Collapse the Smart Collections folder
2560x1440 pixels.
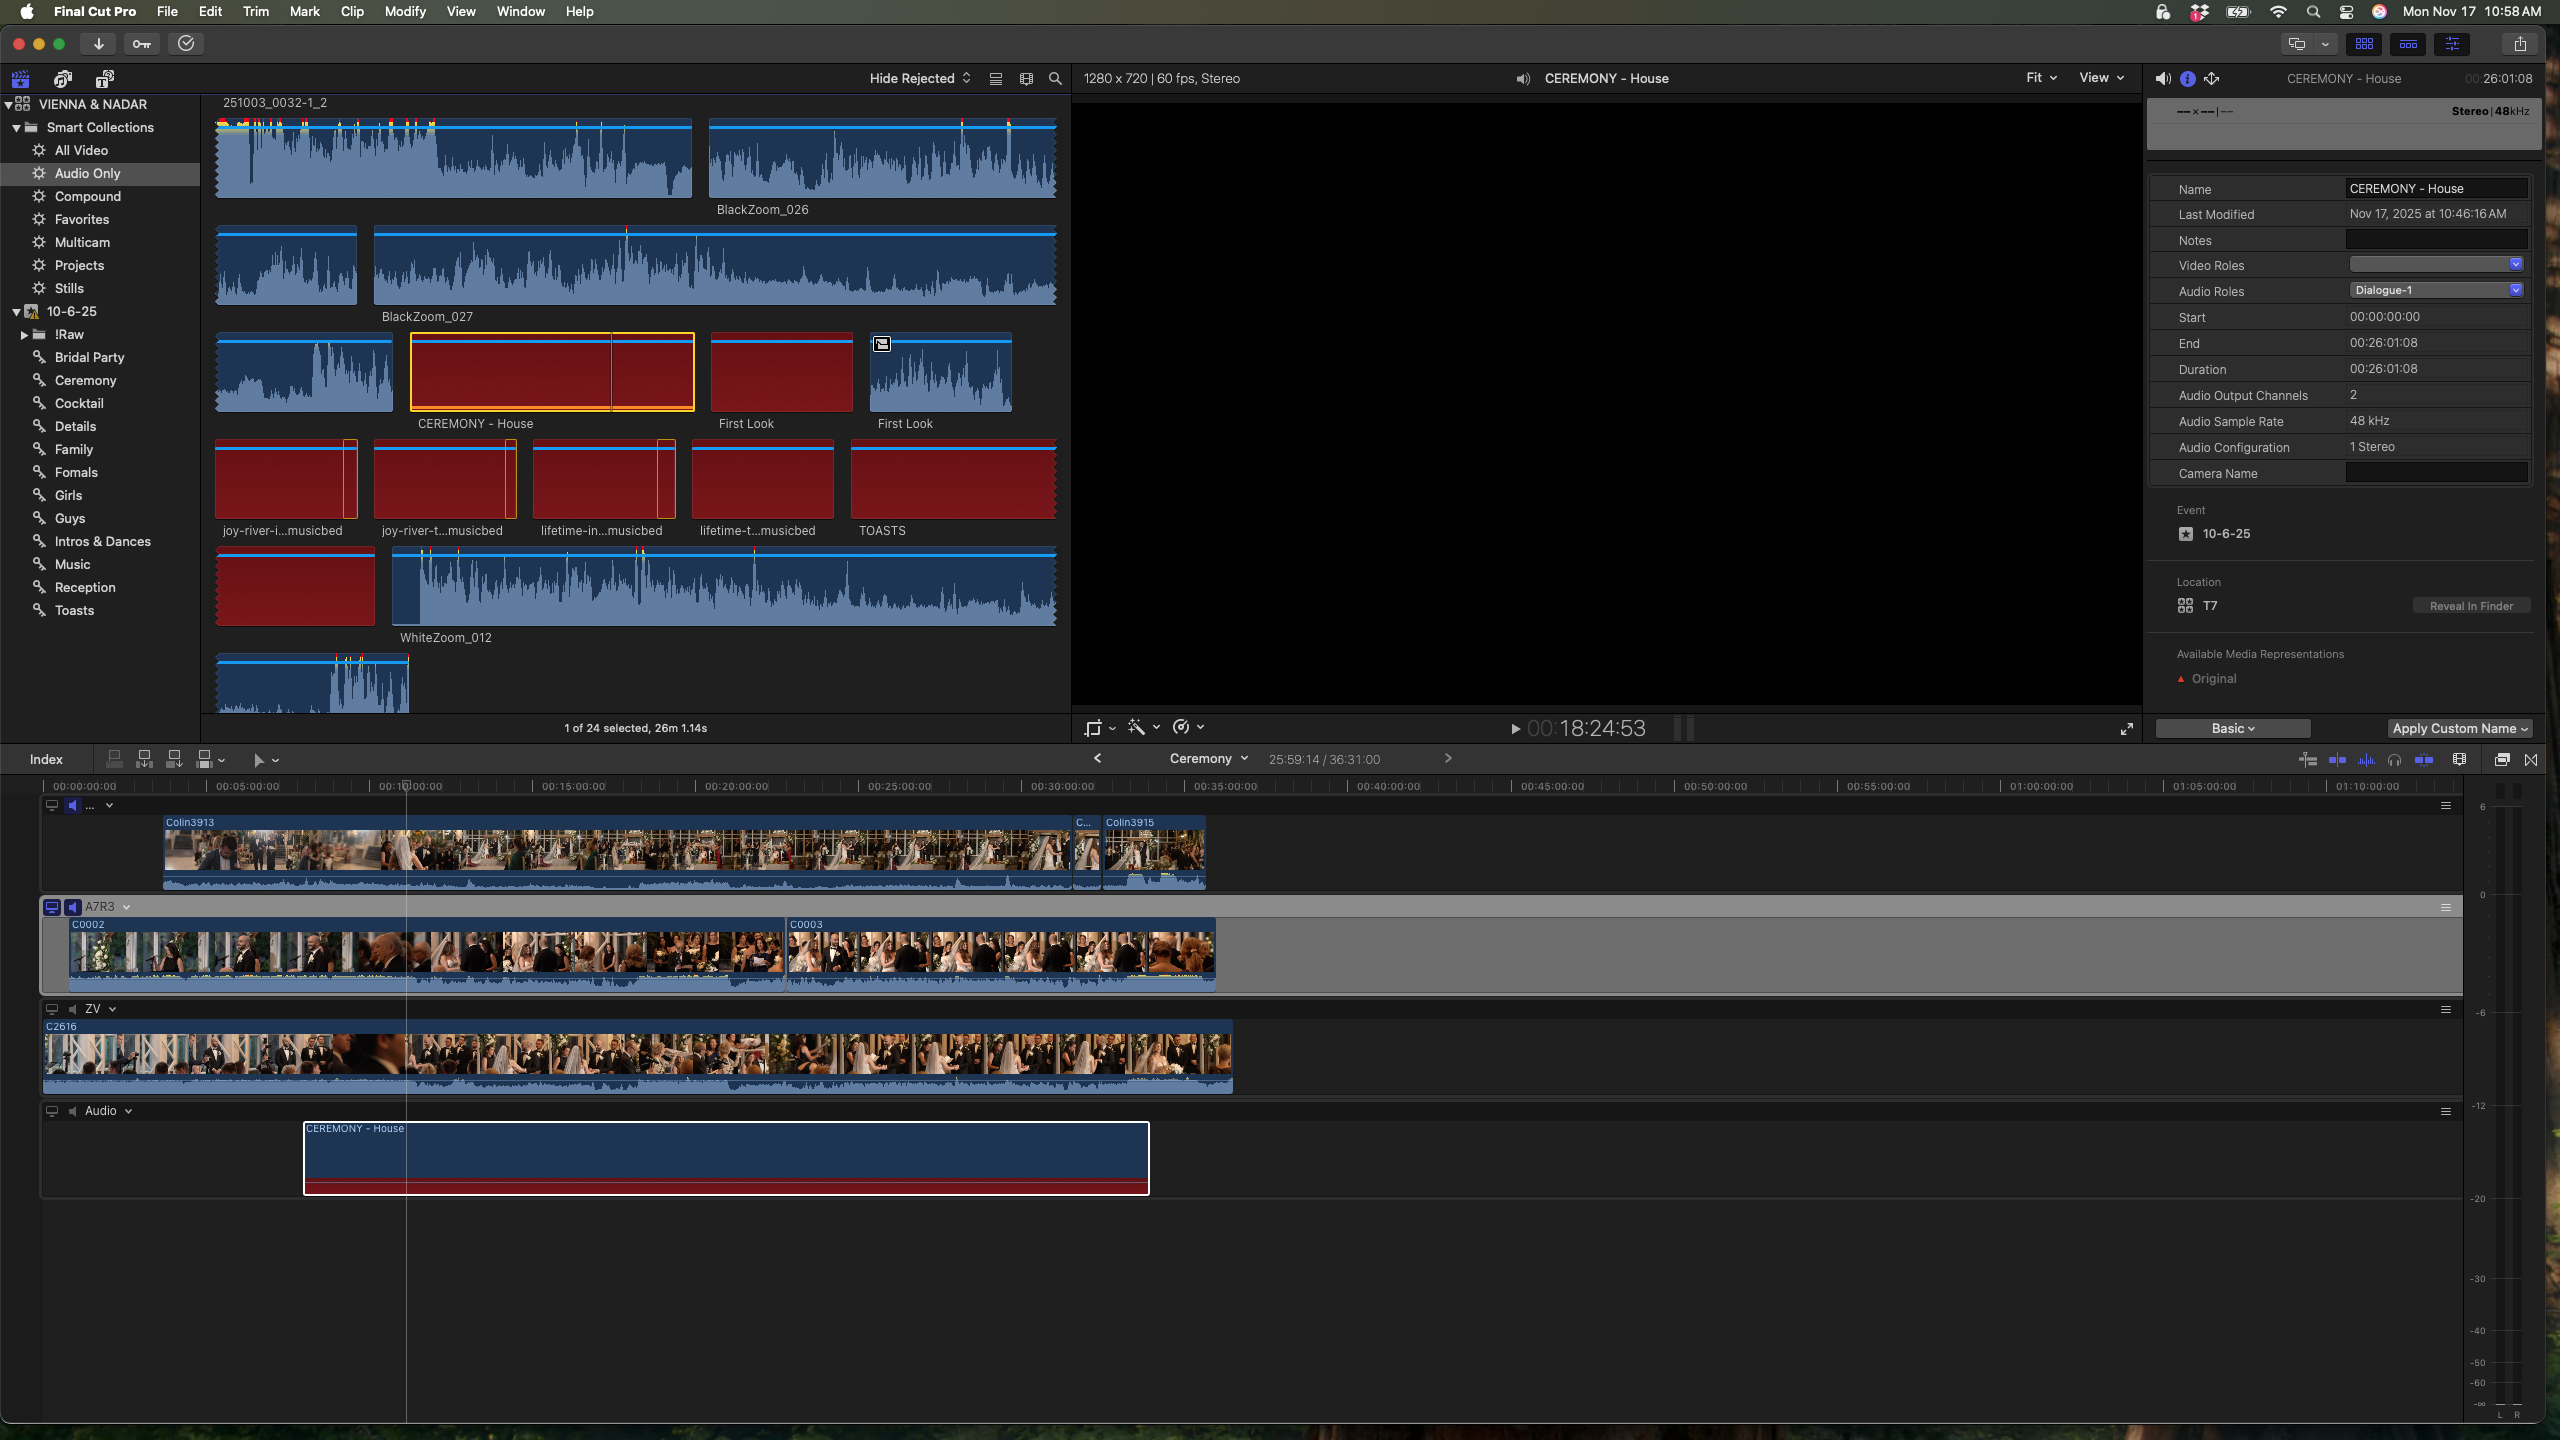(16, 128)
